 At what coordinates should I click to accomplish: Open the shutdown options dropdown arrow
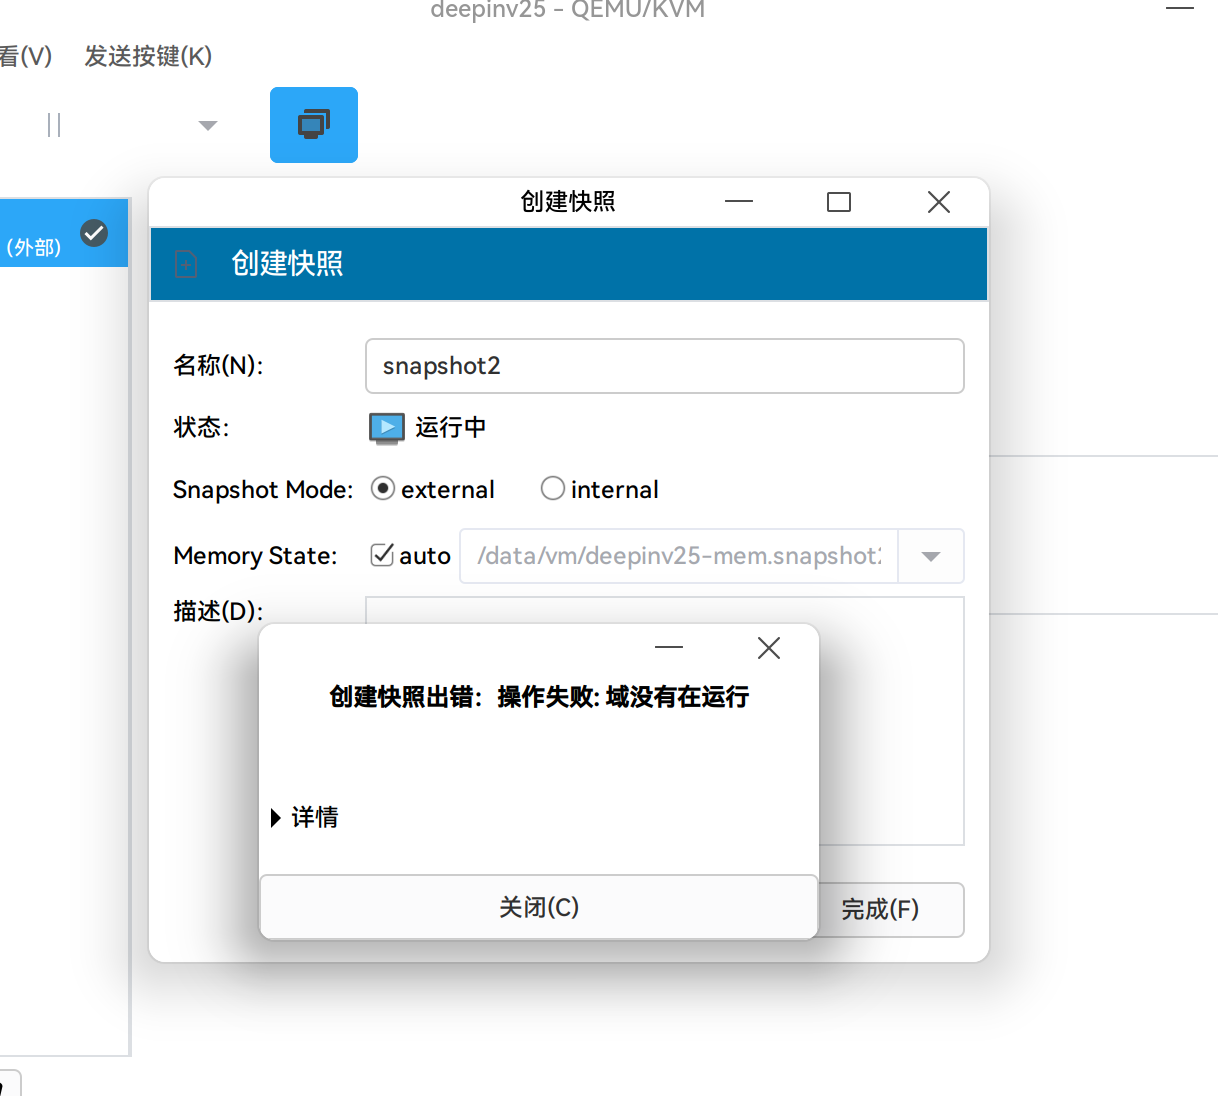pyautogui.click(x=207, y=124)
